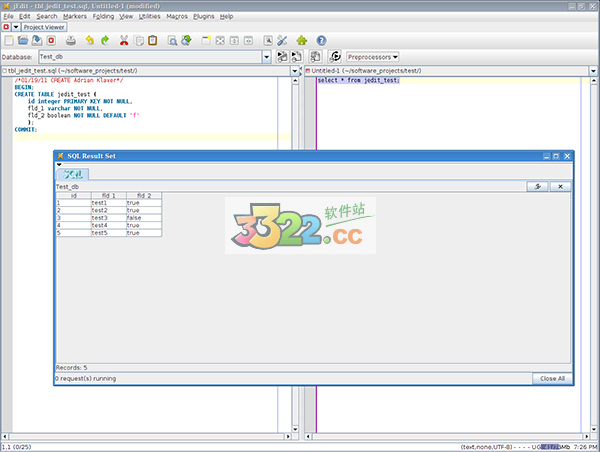Open the Help question mark icon

[321, 41]
